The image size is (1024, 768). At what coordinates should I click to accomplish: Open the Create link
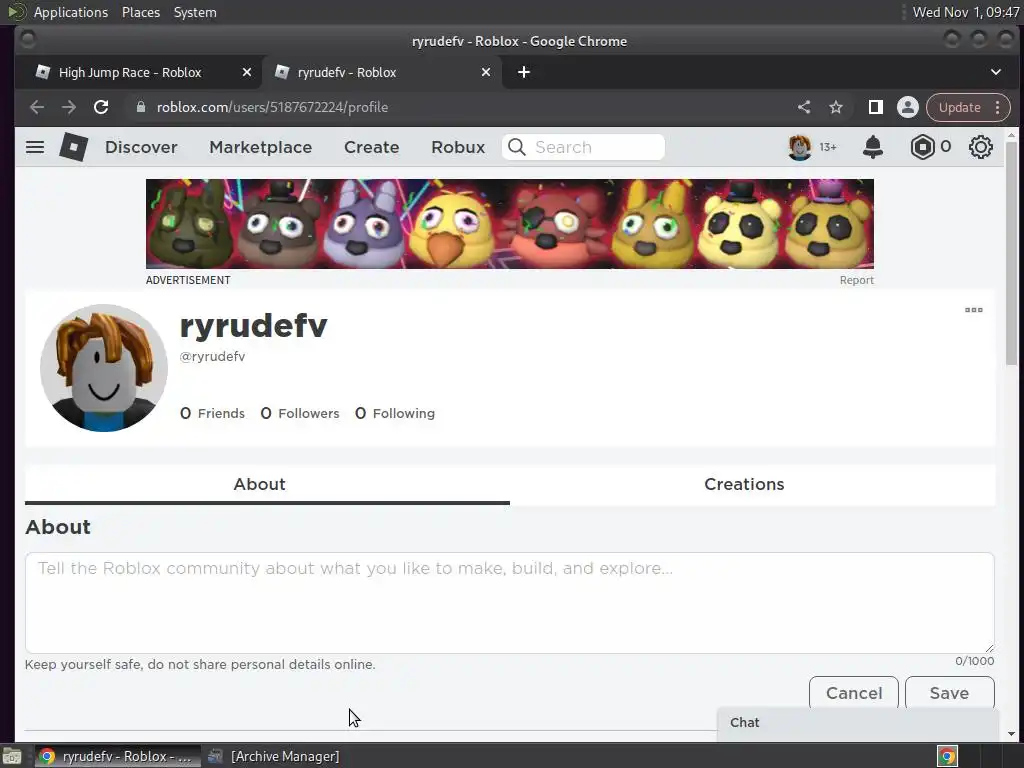(x=372, y=147)
